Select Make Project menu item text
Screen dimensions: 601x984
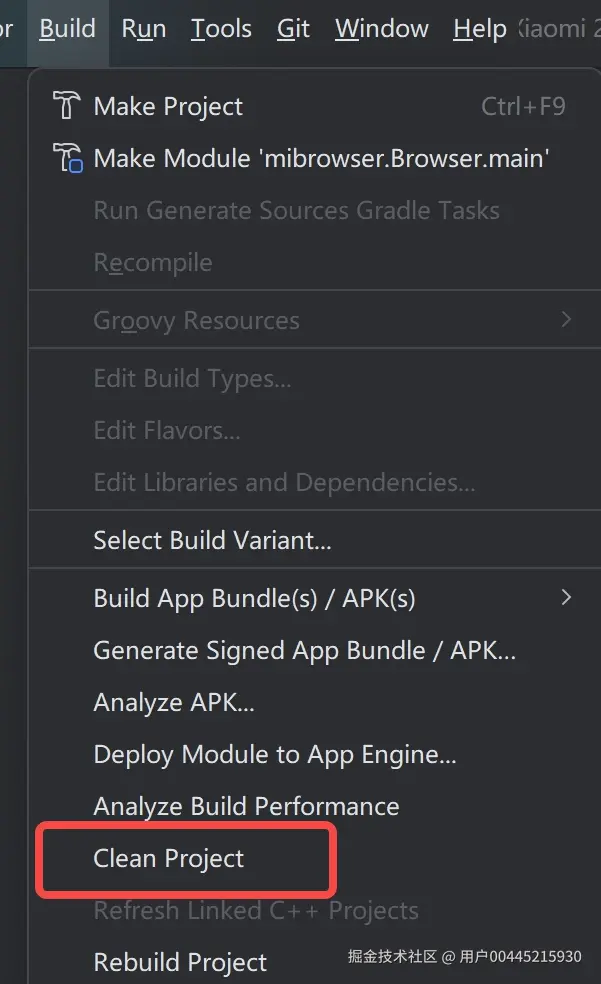pos(168,106)
